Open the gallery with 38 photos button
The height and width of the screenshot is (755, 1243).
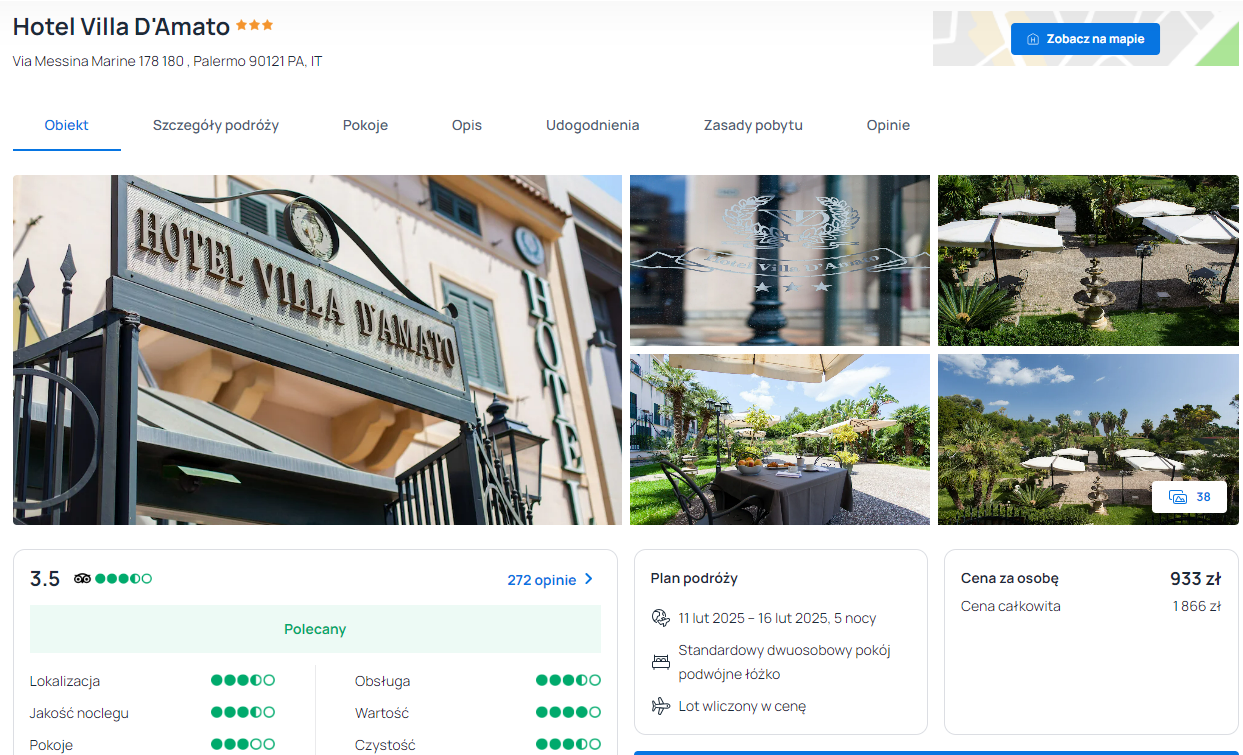pos(1189,497)
